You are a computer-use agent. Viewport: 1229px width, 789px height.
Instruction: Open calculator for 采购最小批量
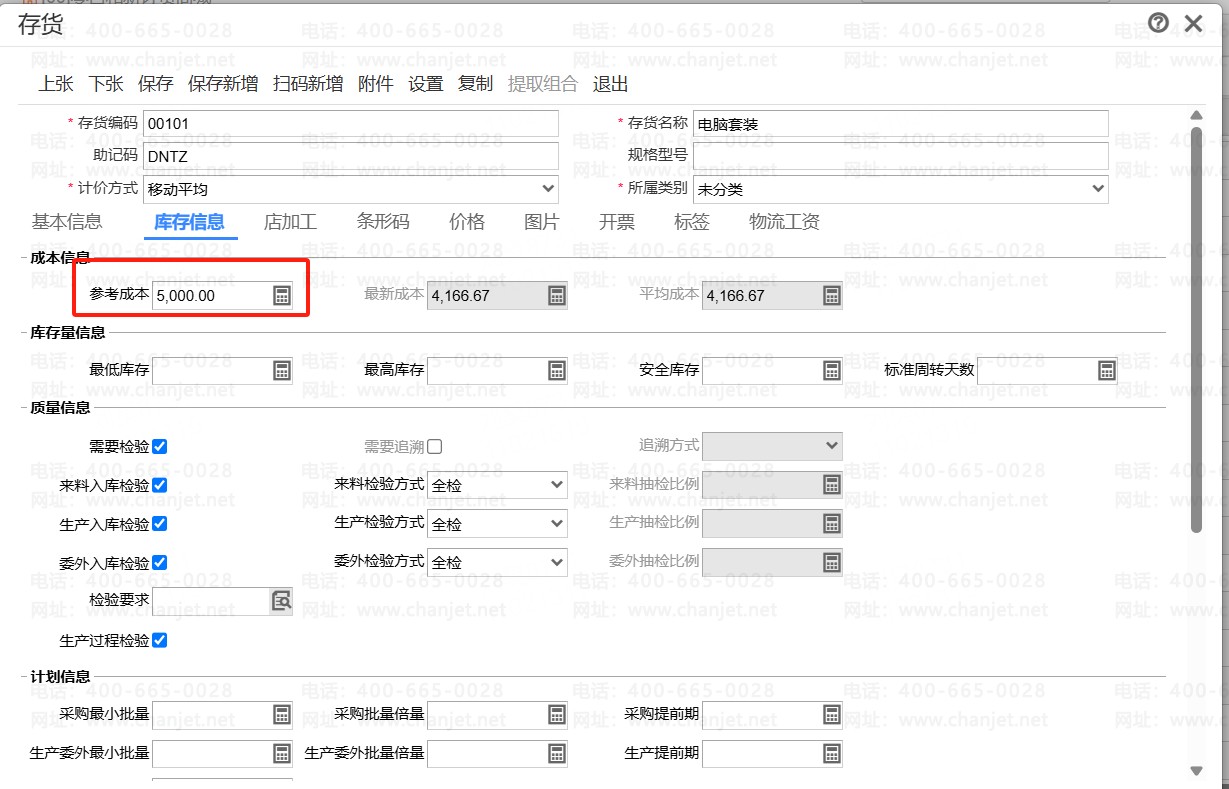(282, 714)
